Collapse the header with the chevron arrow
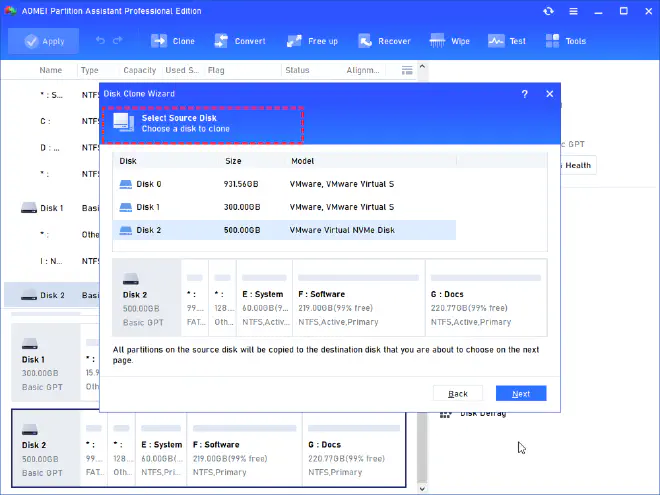The image size is (660, 495). (422, 70)
